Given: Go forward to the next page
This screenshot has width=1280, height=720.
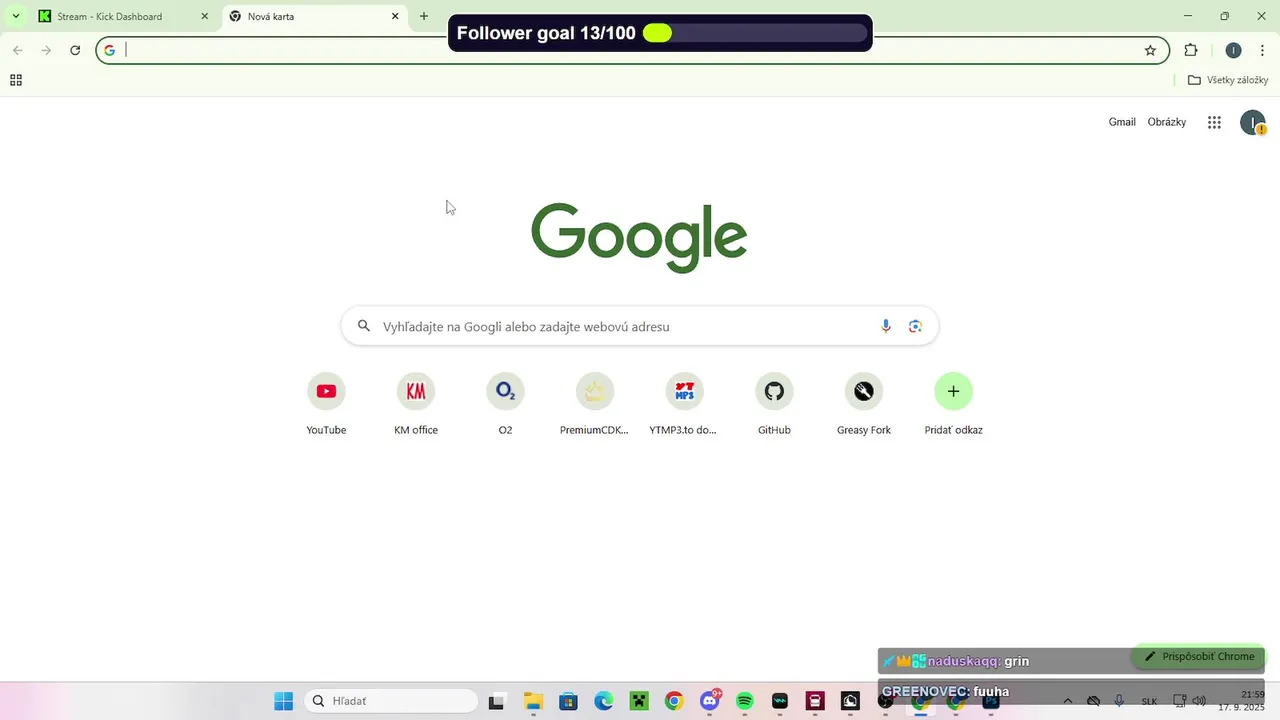Looking at the screenshot, I should pos(46,50).
